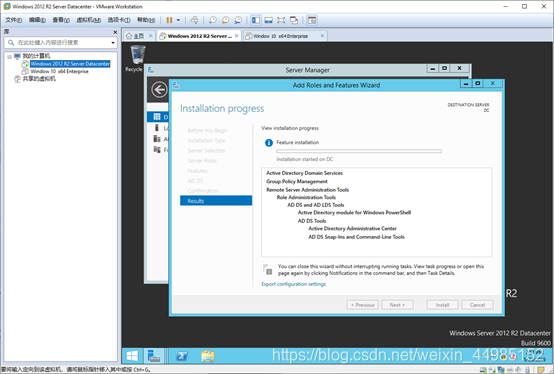The width and height of the screenshot is (554, 374).
Task: Open Server Manager from the guest taskbar
Action: point(154,356)
